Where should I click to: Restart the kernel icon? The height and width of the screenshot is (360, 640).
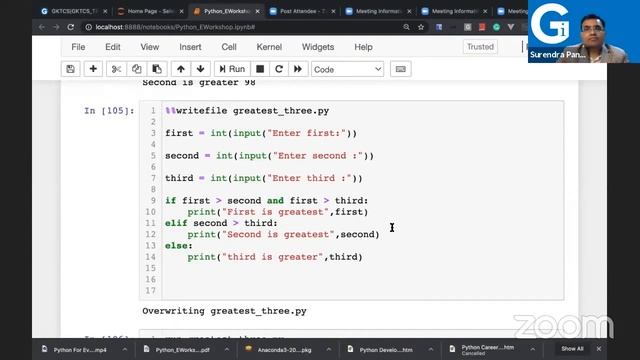point(279,69)
